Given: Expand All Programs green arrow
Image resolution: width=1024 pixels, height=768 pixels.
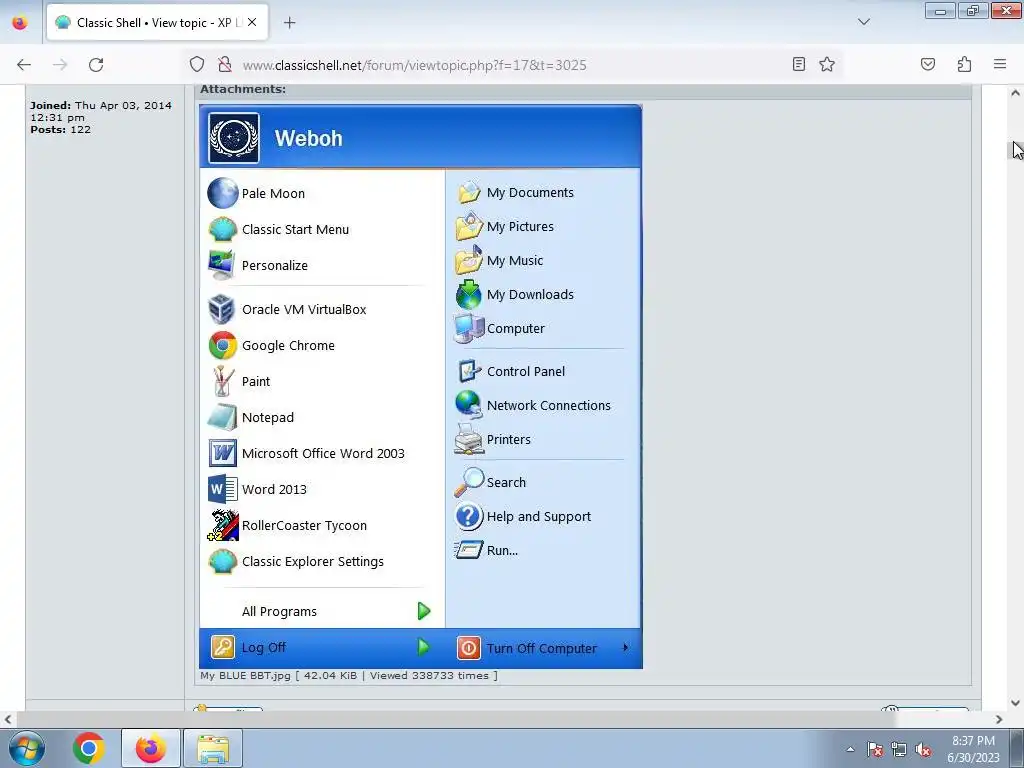Looking at the screenshot, I should pyautogui.click(x=424, y=611).
